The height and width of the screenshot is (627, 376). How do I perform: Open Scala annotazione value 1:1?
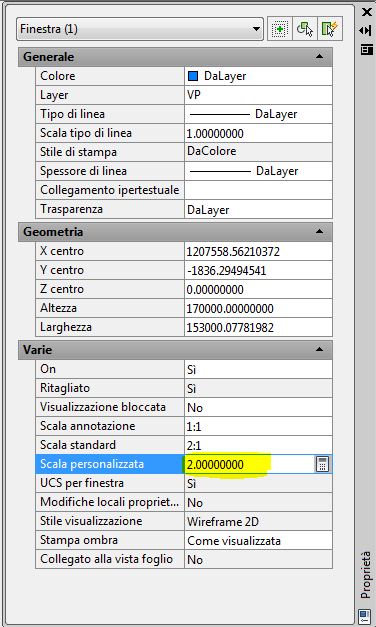pyautogui.click(x=258, y=426)
